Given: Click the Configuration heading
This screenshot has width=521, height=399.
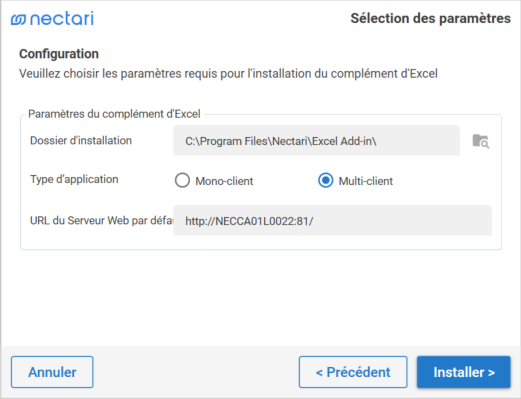Looking at the screenshot, I should [x=59, y=54].
